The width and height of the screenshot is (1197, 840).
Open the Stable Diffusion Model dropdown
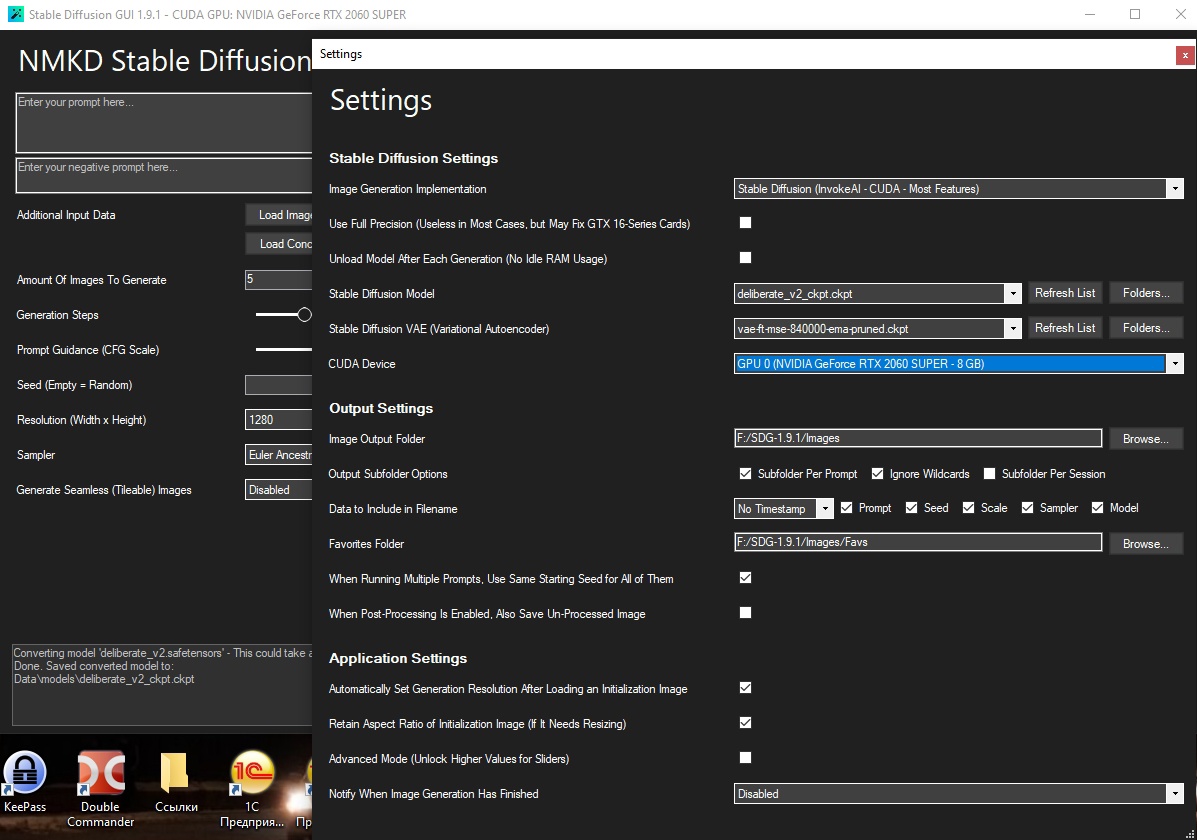click(x=1013, y=294)
